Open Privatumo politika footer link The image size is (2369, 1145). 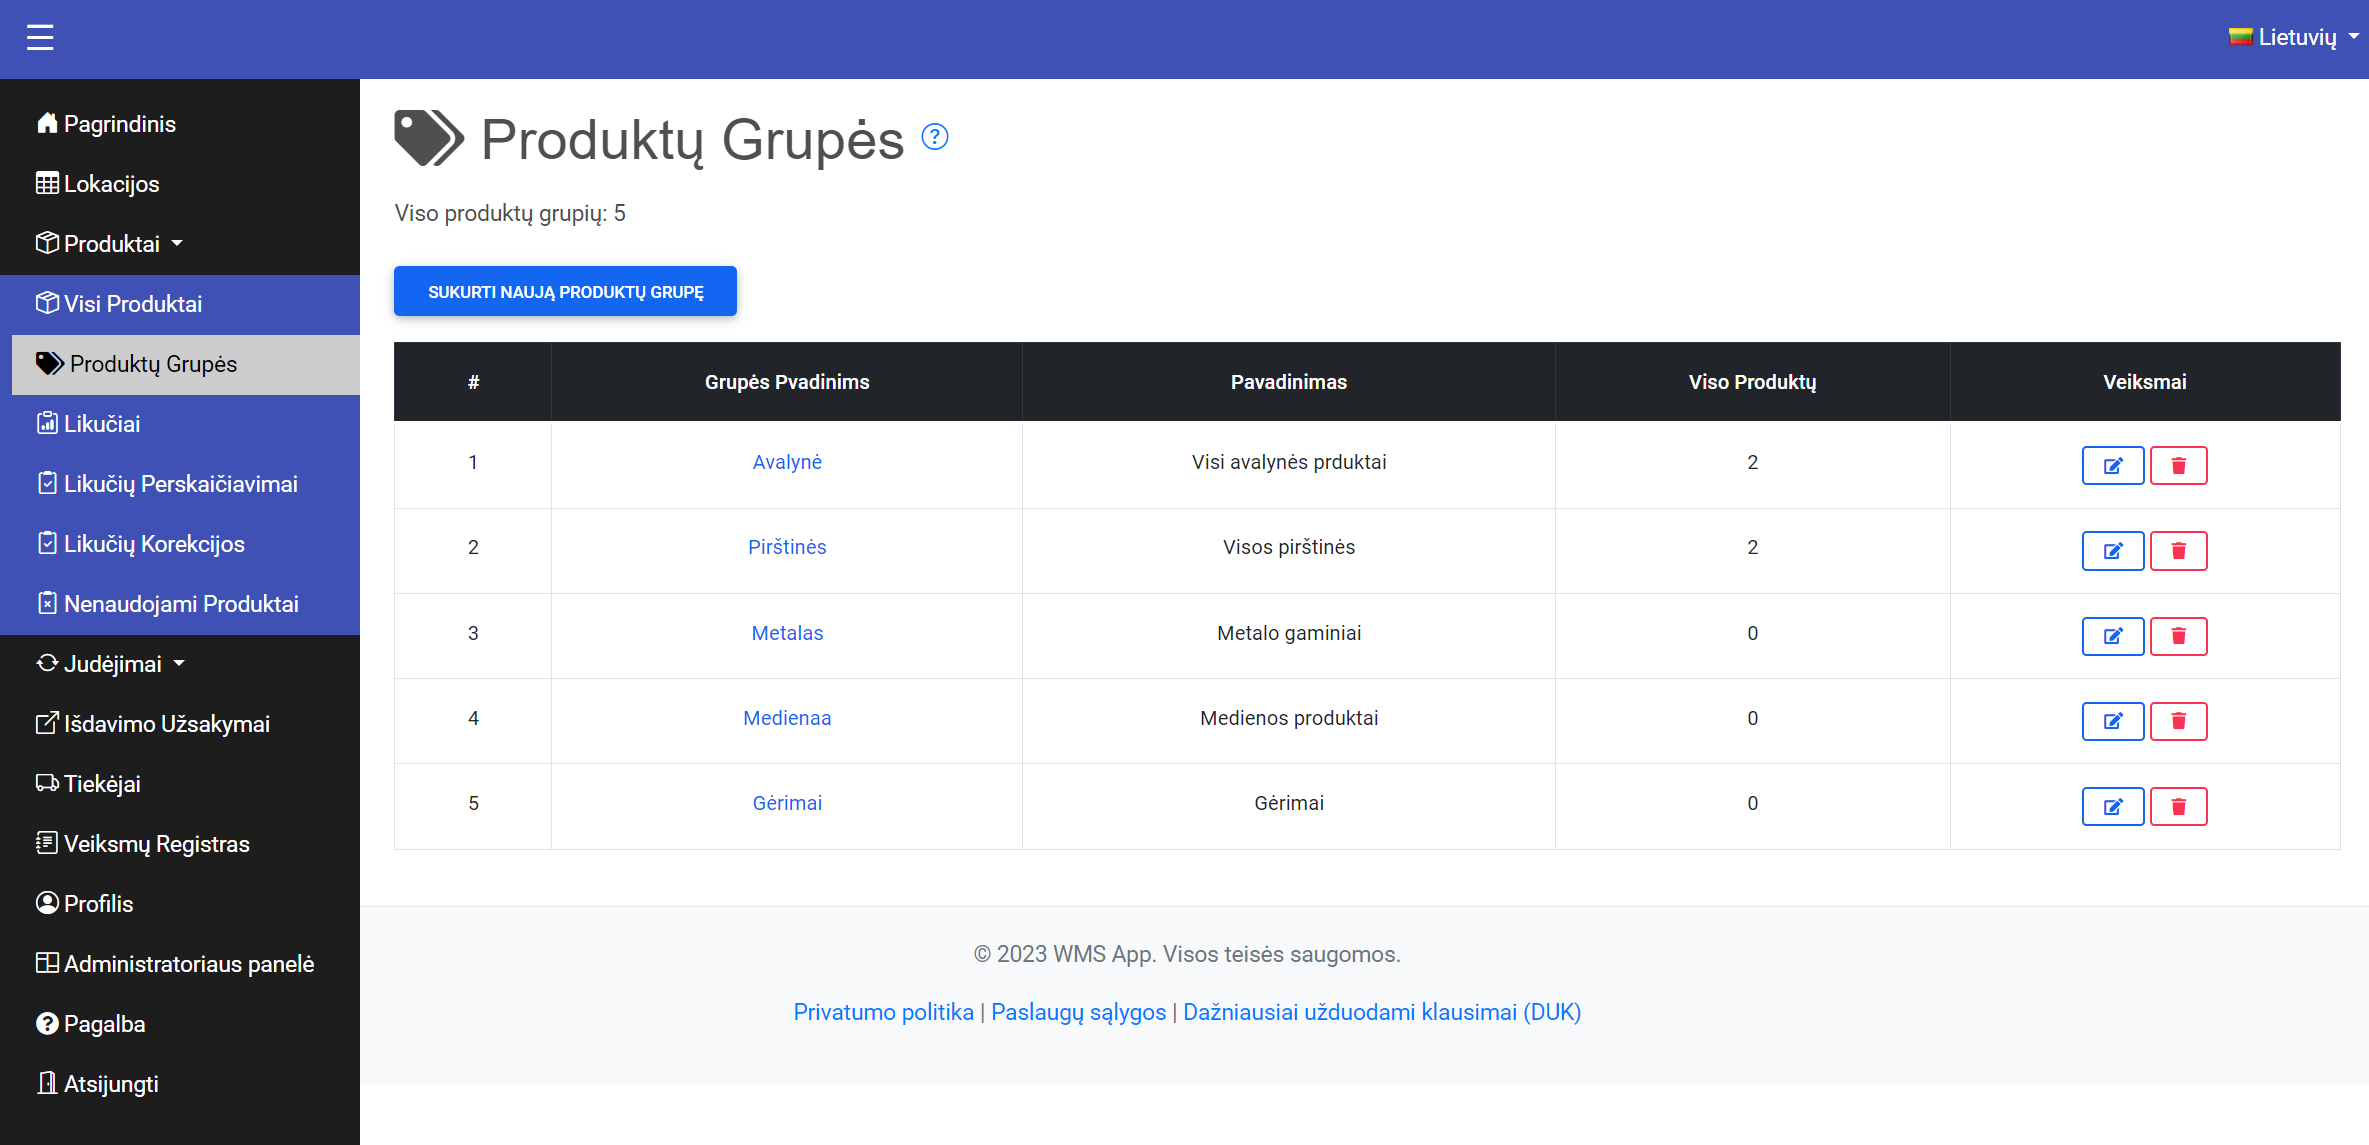point(883,1012)
